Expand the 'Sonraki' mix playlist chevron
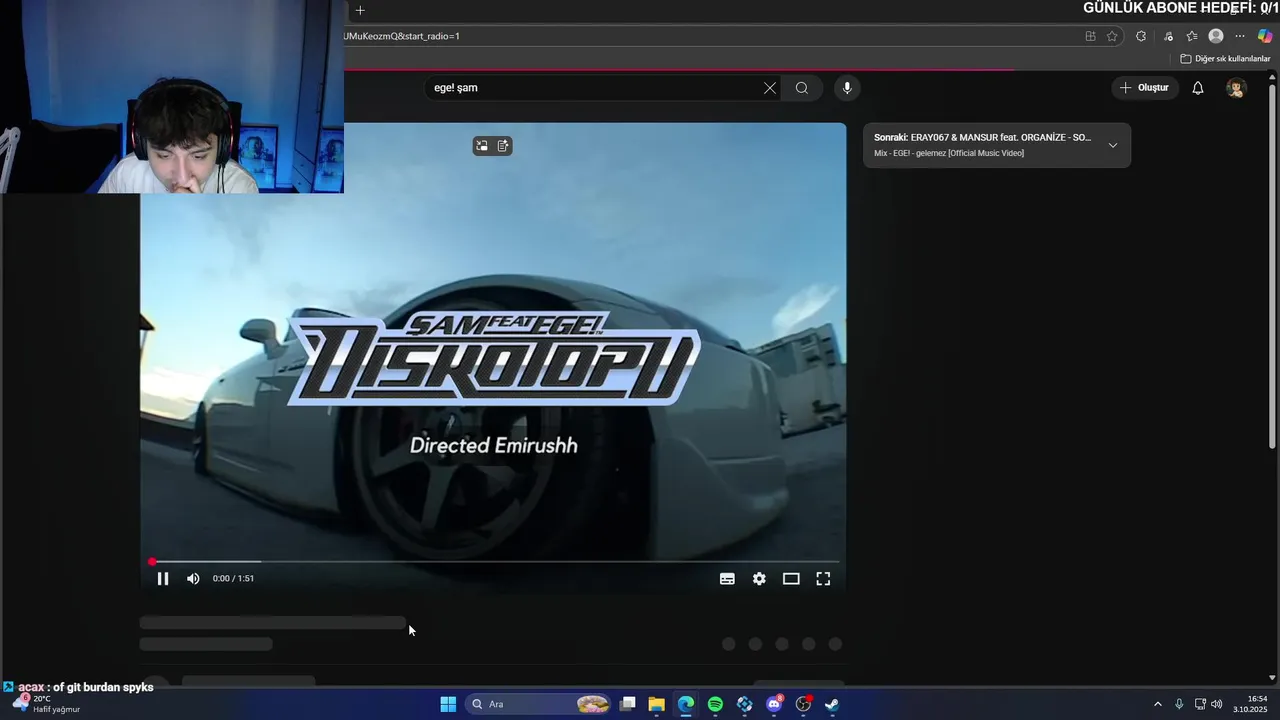The width and height of the screenshot is (1280, 720). tap(1113, 145)
